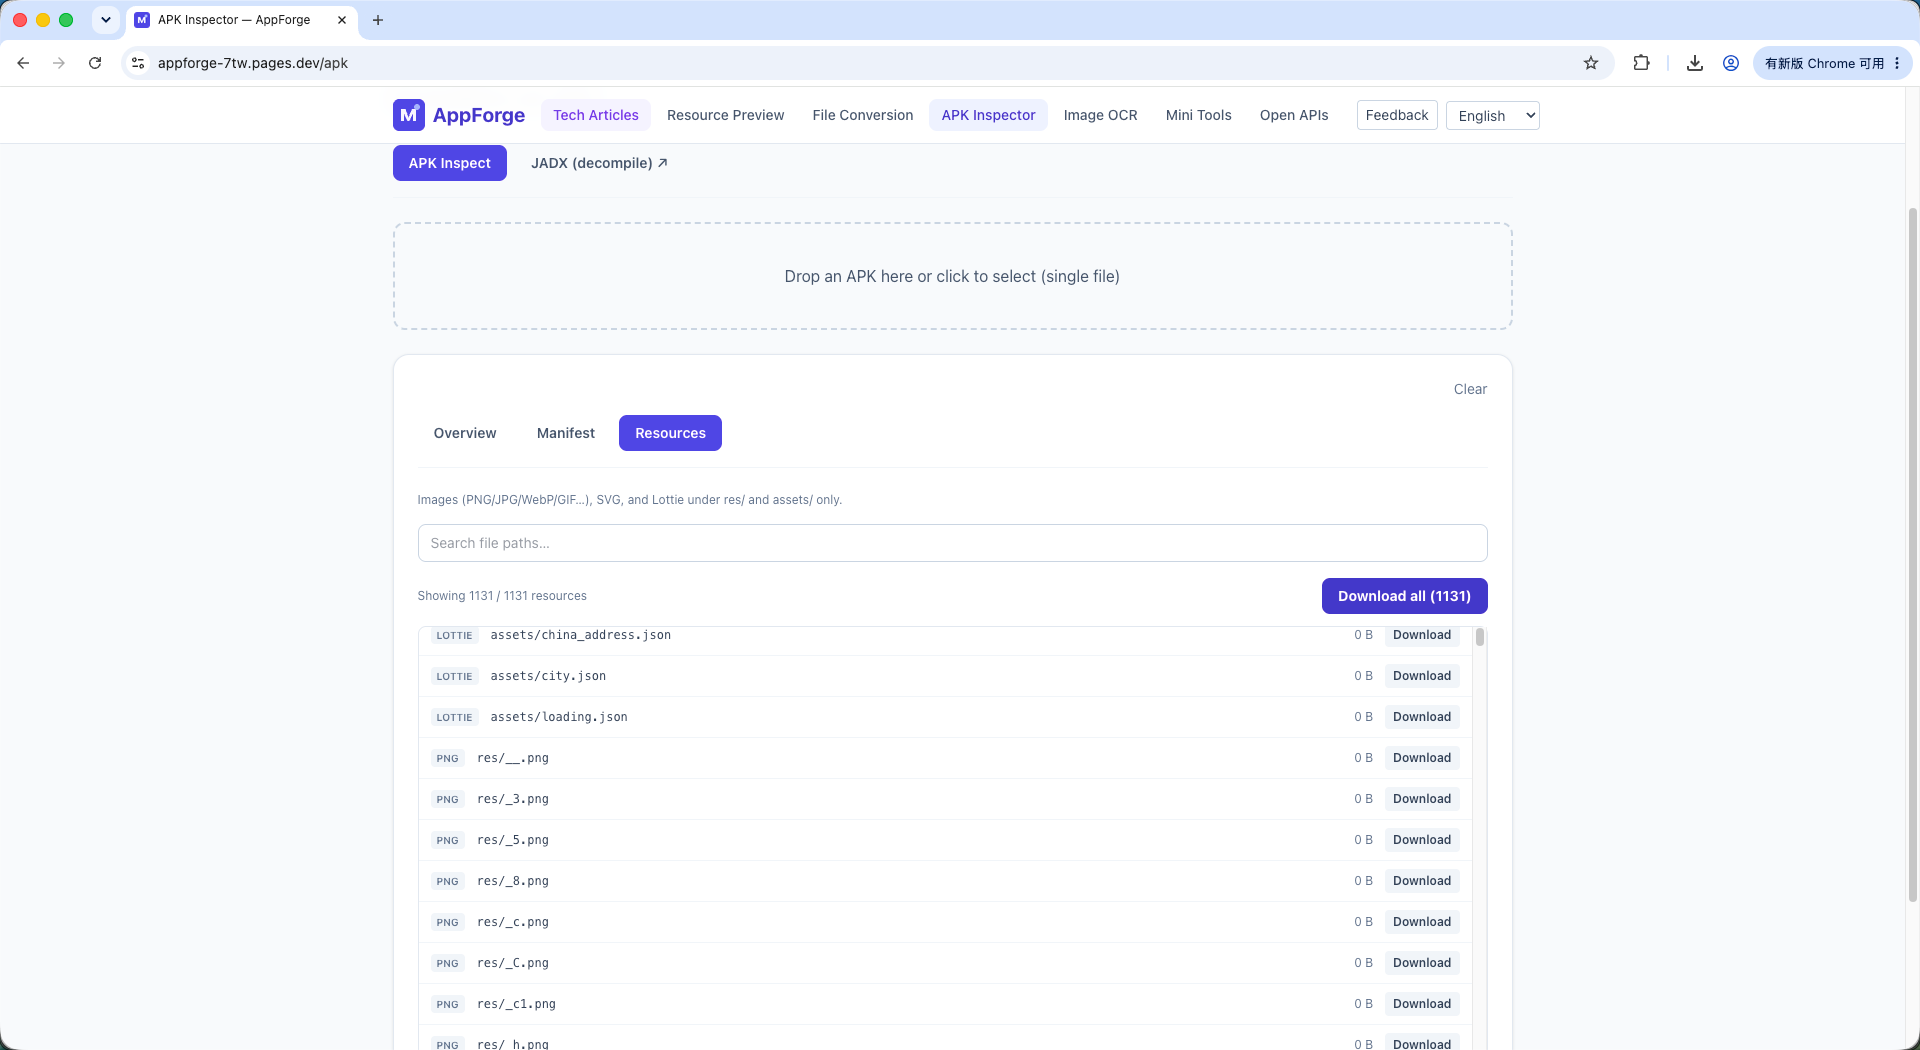The height and width of the screenshot is (1050, 1920).
Task: Download res/_3.png
Action: click(x=1421, y=799)
